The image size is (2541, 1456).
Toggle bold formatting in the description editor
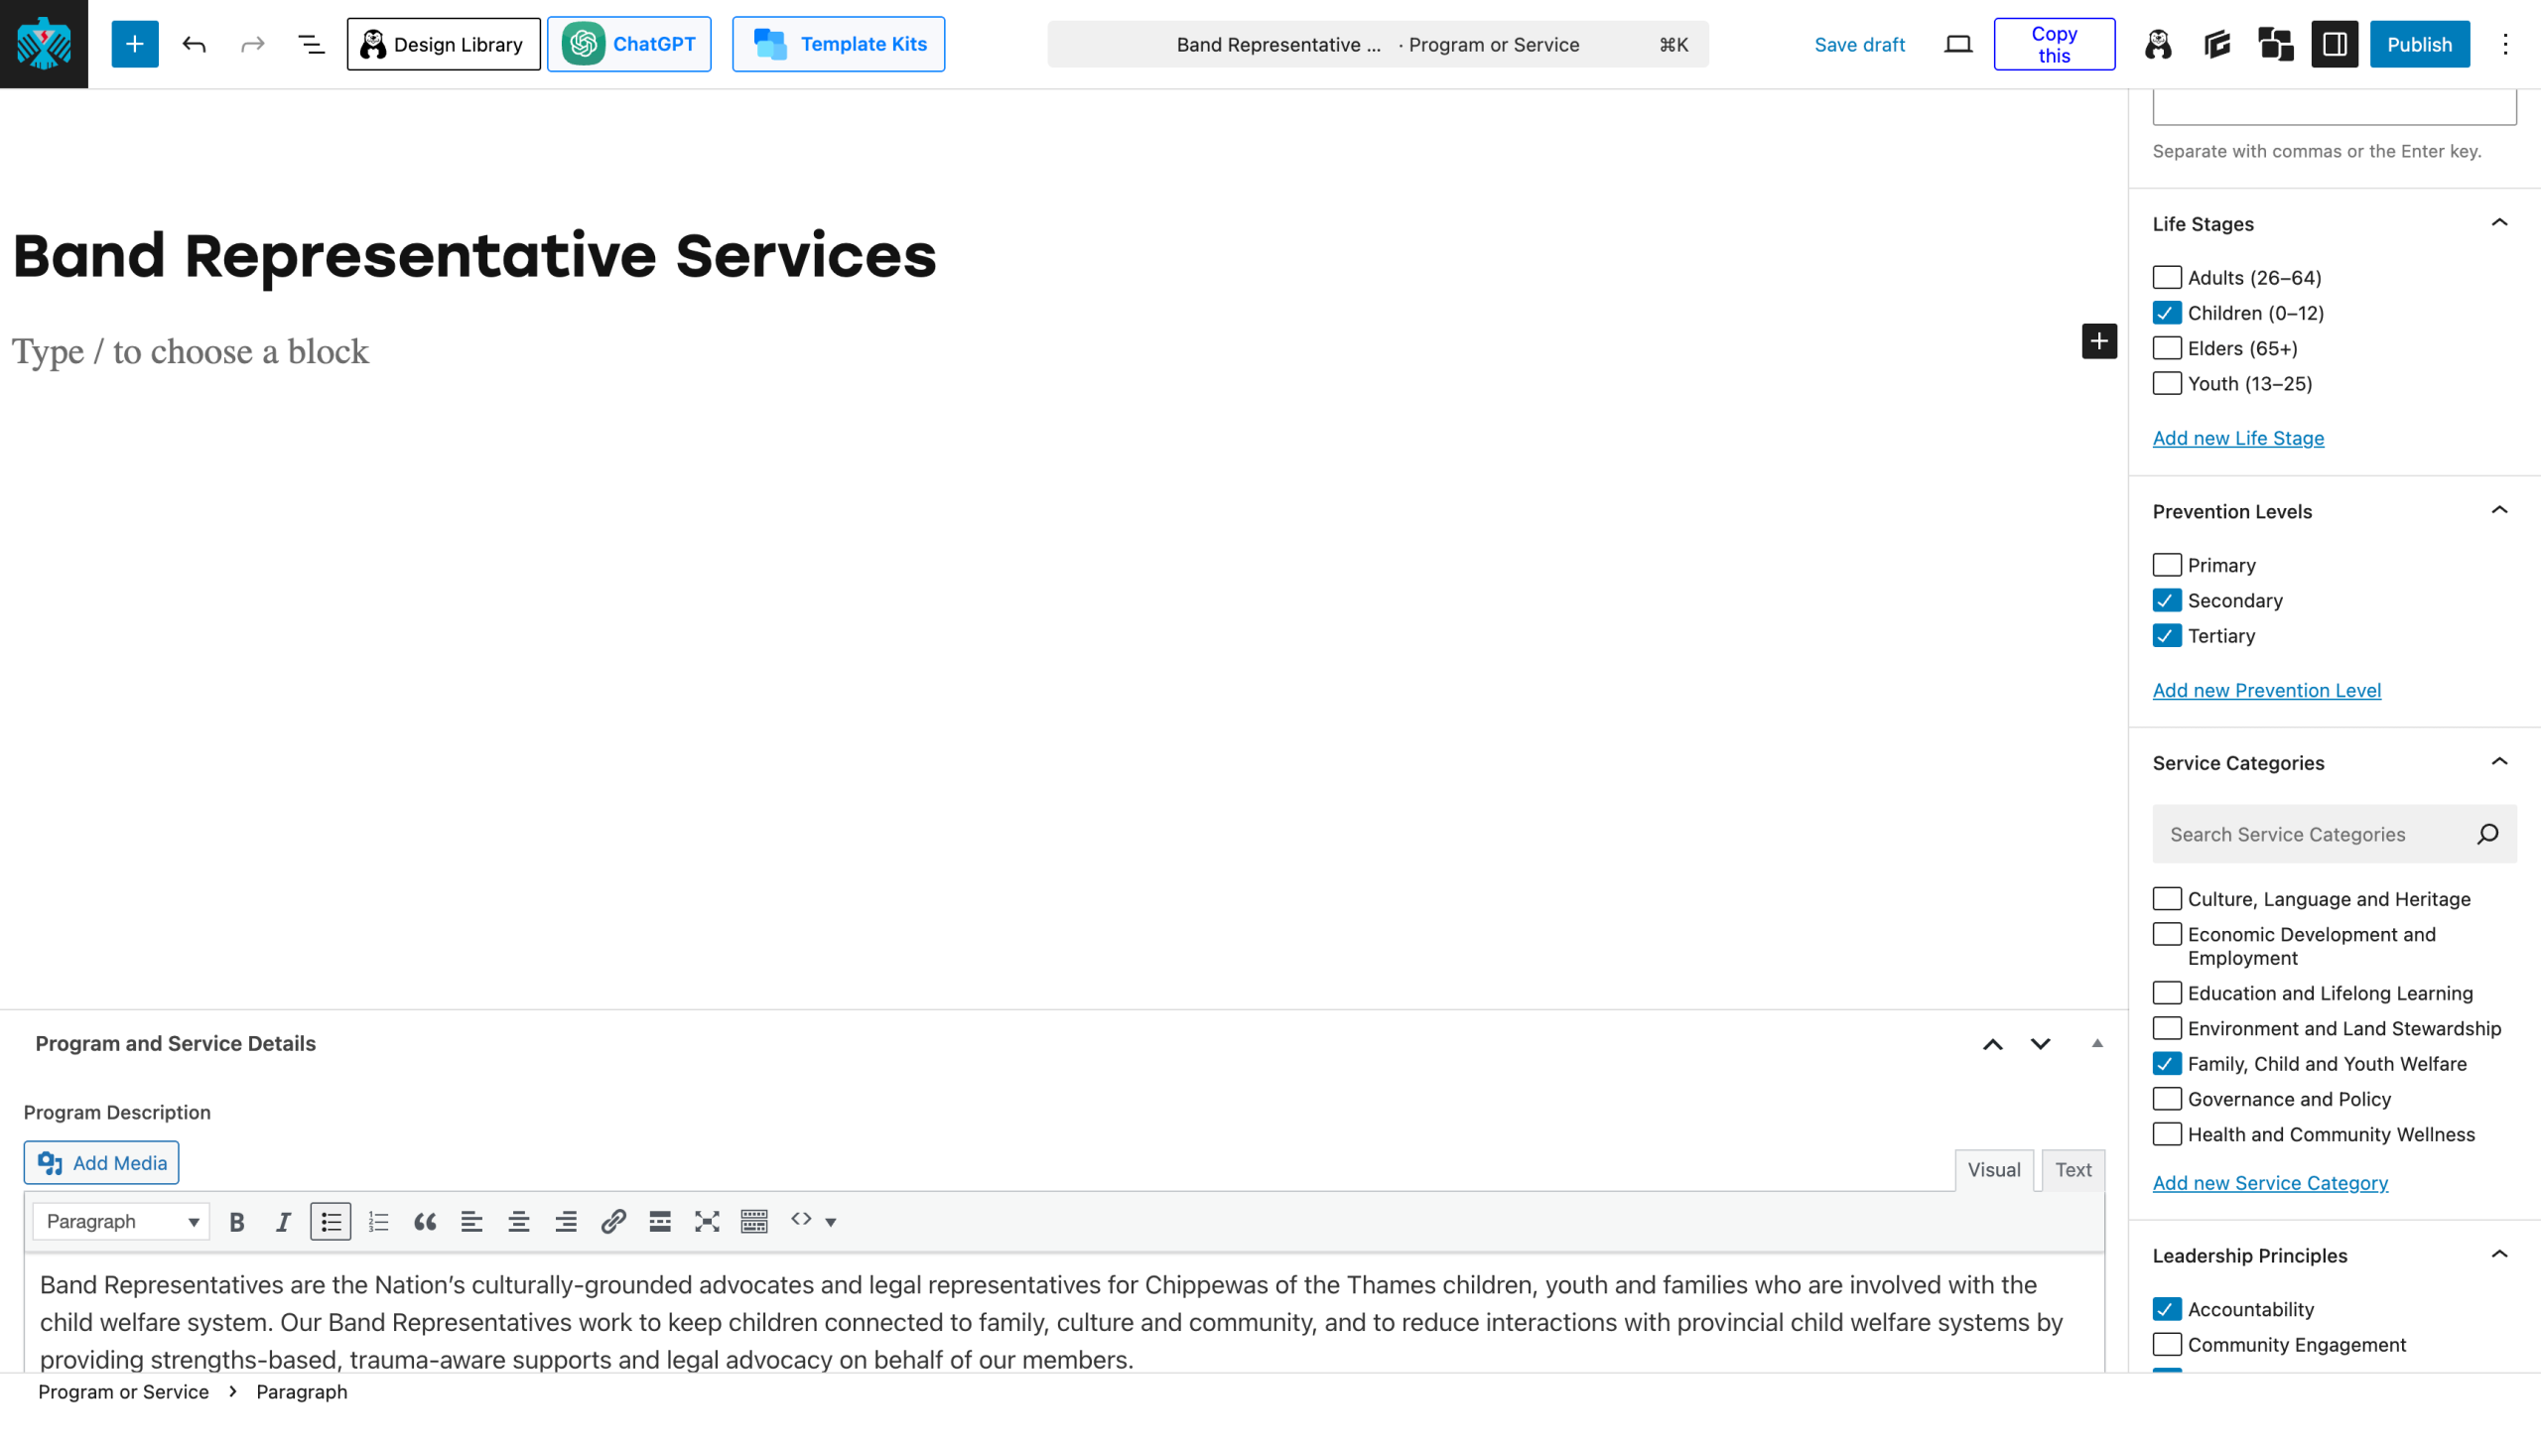(236, 1221)
